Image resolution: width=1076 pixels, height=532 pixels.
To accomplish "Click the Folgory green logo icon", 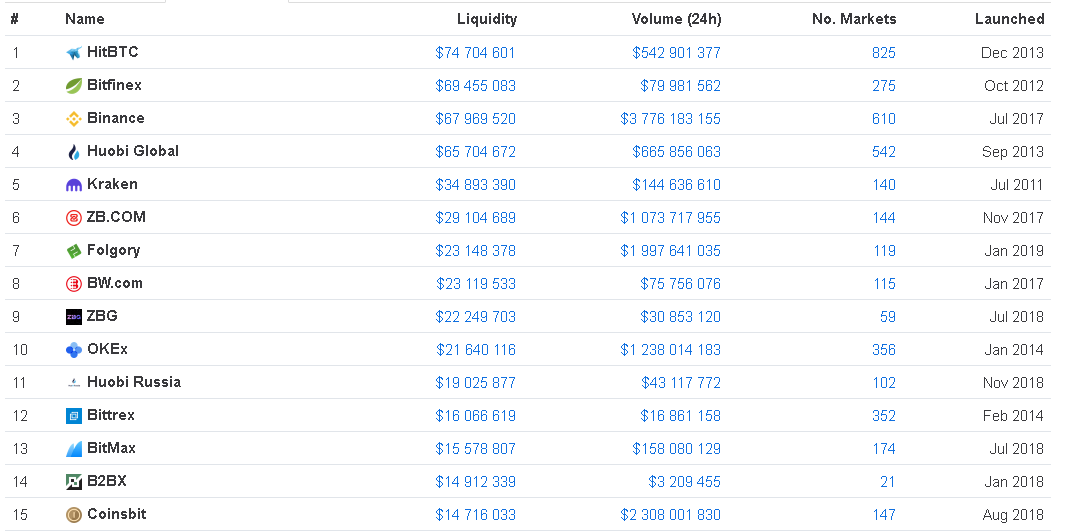I will [x=73, y=251].
